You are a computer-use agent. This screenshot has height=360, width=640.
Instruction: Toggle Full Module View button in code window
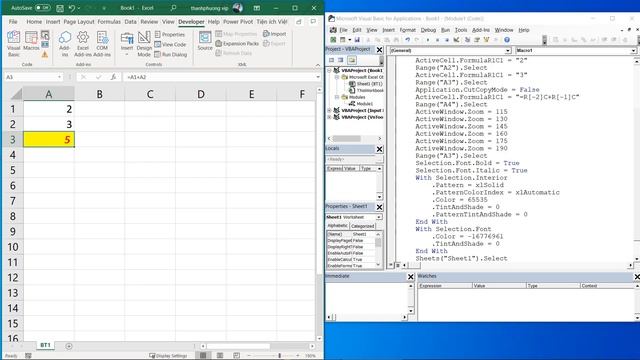398,265
